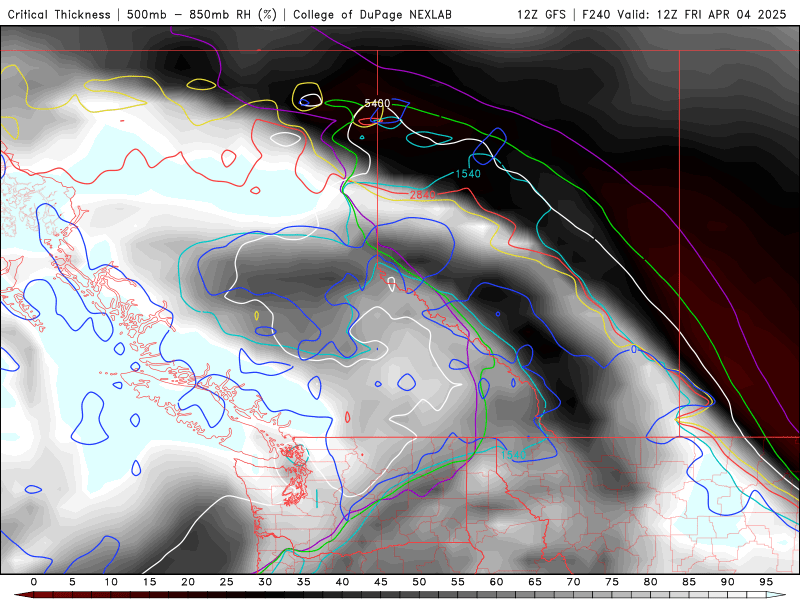The height and width of the screenshot is (600, 800).
Task: Select the '12Z GFS' model run label
Action: (x=541, y=15)
